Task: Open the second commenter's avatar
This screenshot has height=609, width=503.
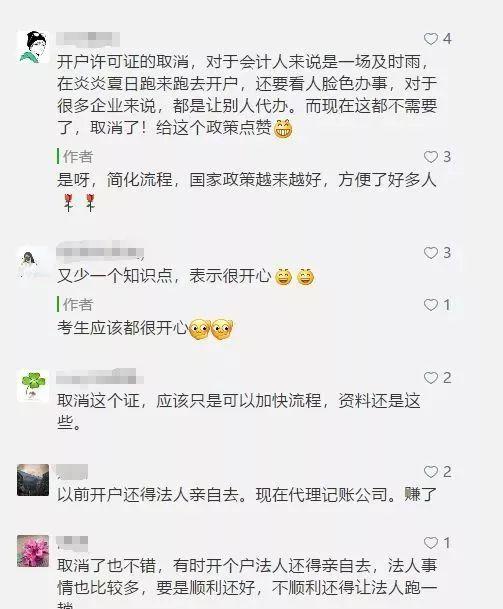Action: pyautogui.click(x=33, y=263)
